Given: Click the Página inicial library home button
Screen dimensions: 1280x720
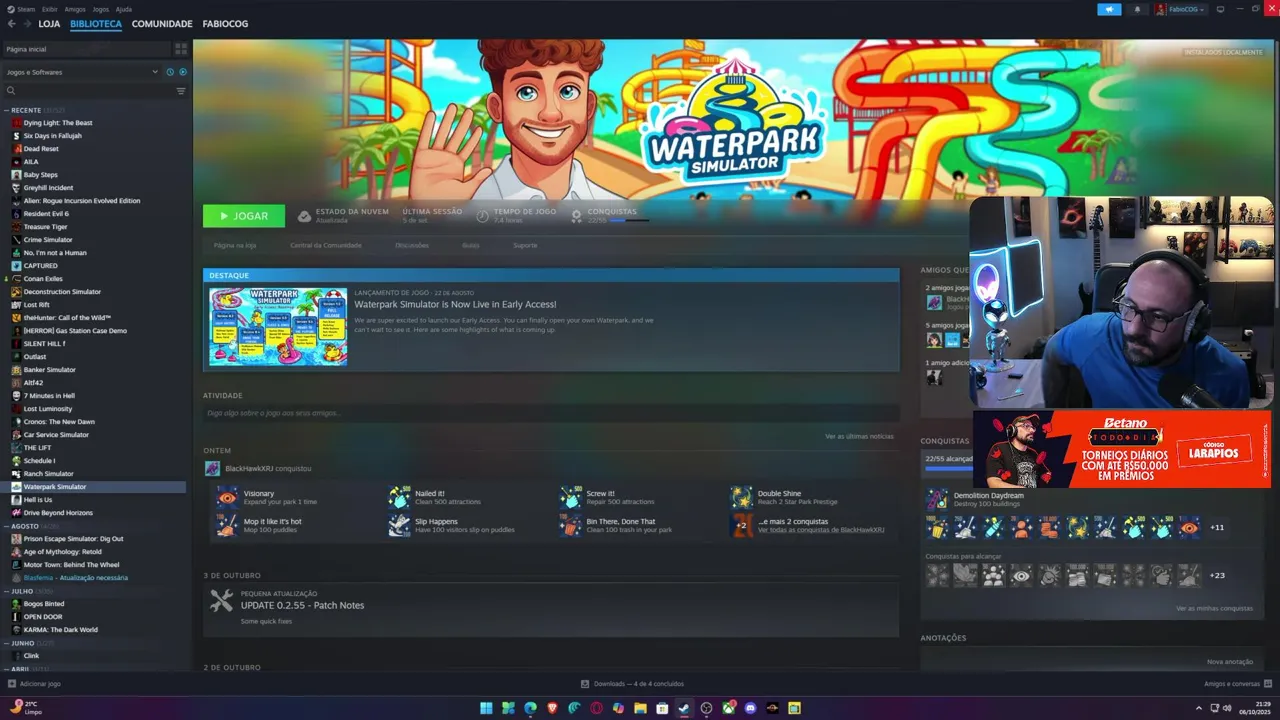Looking at the screenshot, I should 88,48.
